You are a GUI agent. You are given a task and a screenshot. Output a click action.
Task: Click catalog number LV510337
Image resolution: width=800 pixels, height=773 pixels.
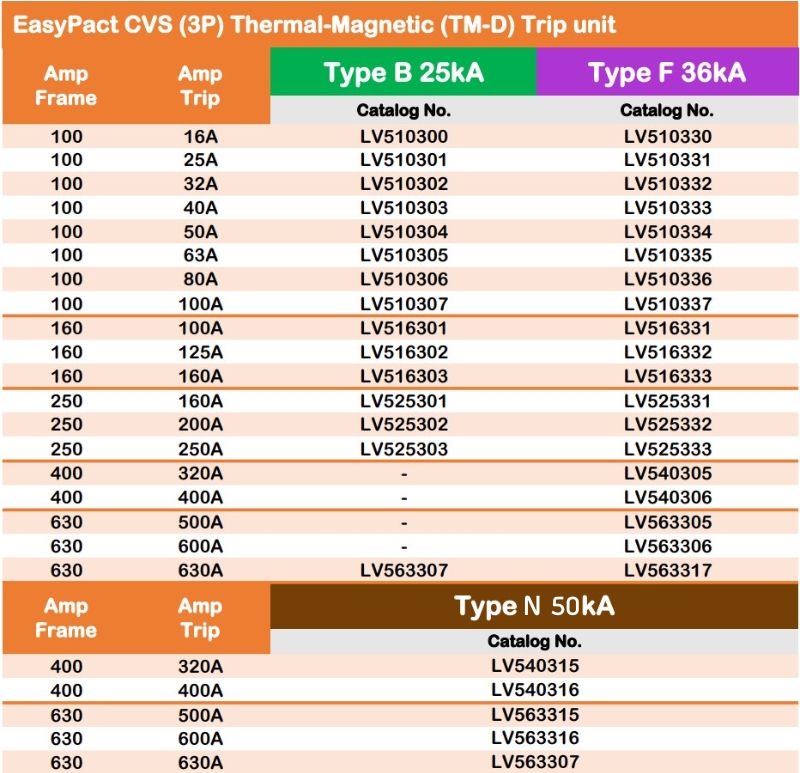[667, 304]
